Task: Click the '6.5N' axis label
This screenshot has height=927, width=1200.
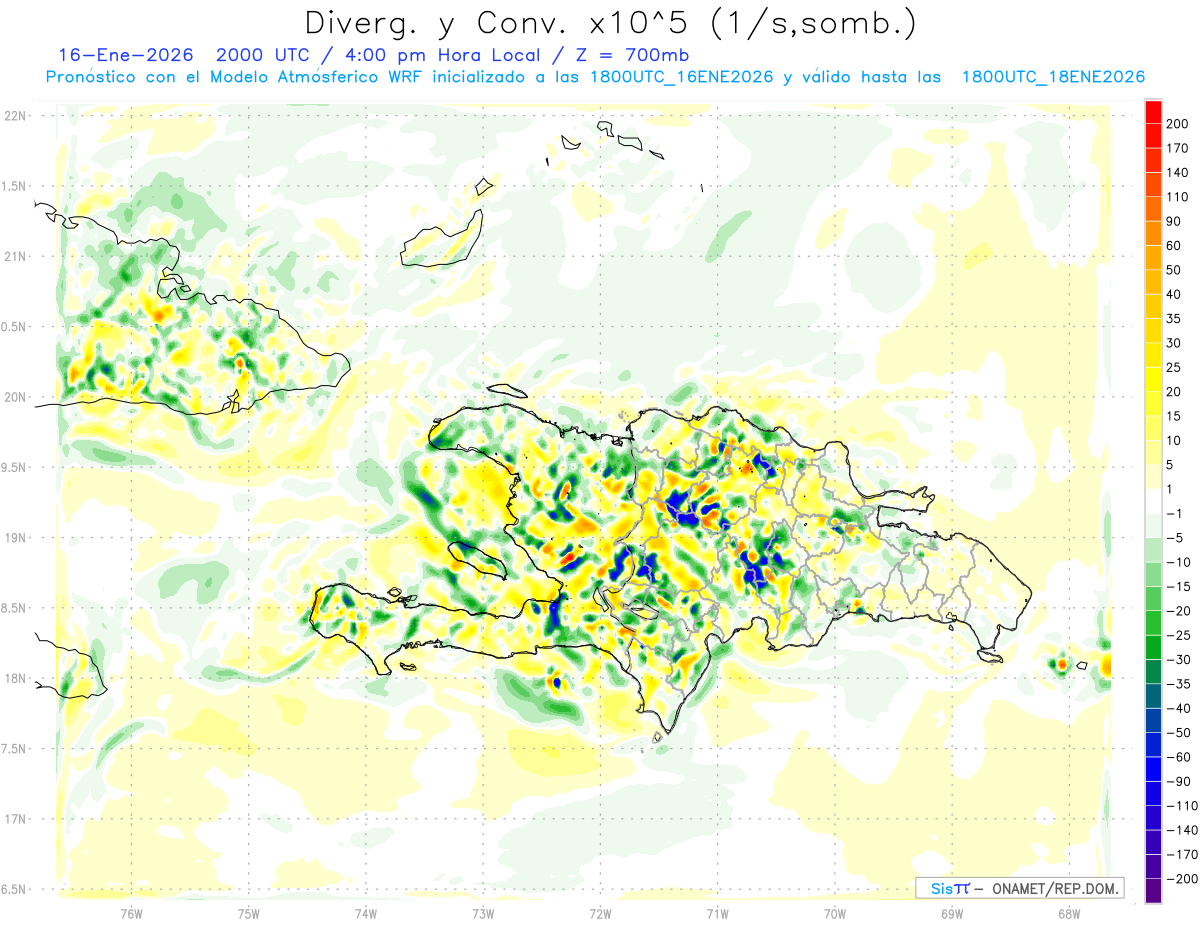Action: (14, 889)
